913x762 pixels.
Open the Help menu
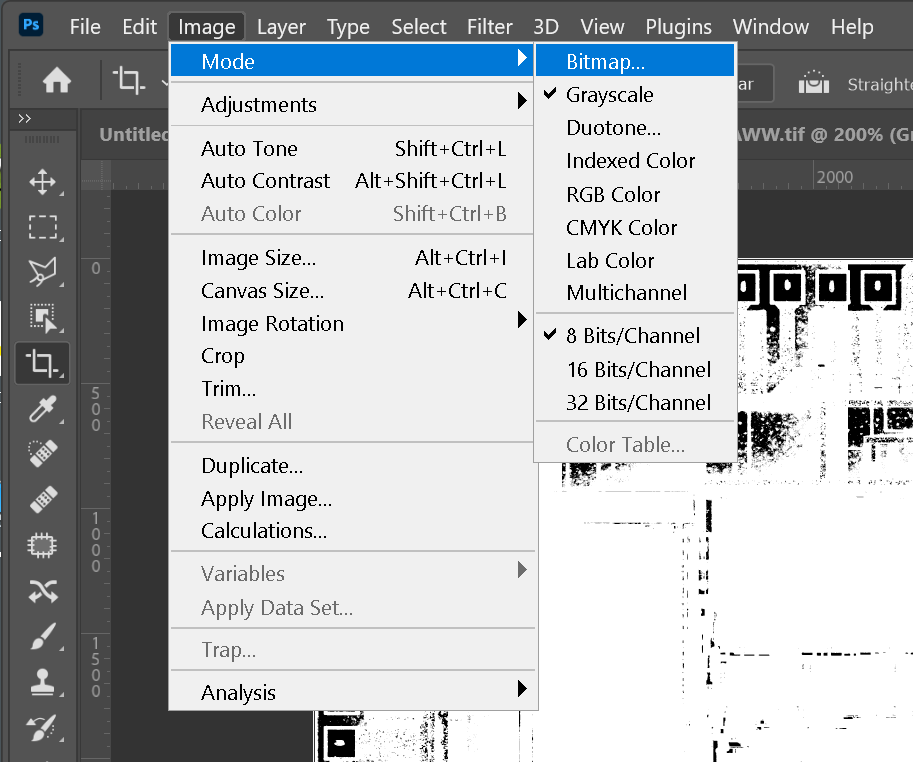[x=852, y=27]
